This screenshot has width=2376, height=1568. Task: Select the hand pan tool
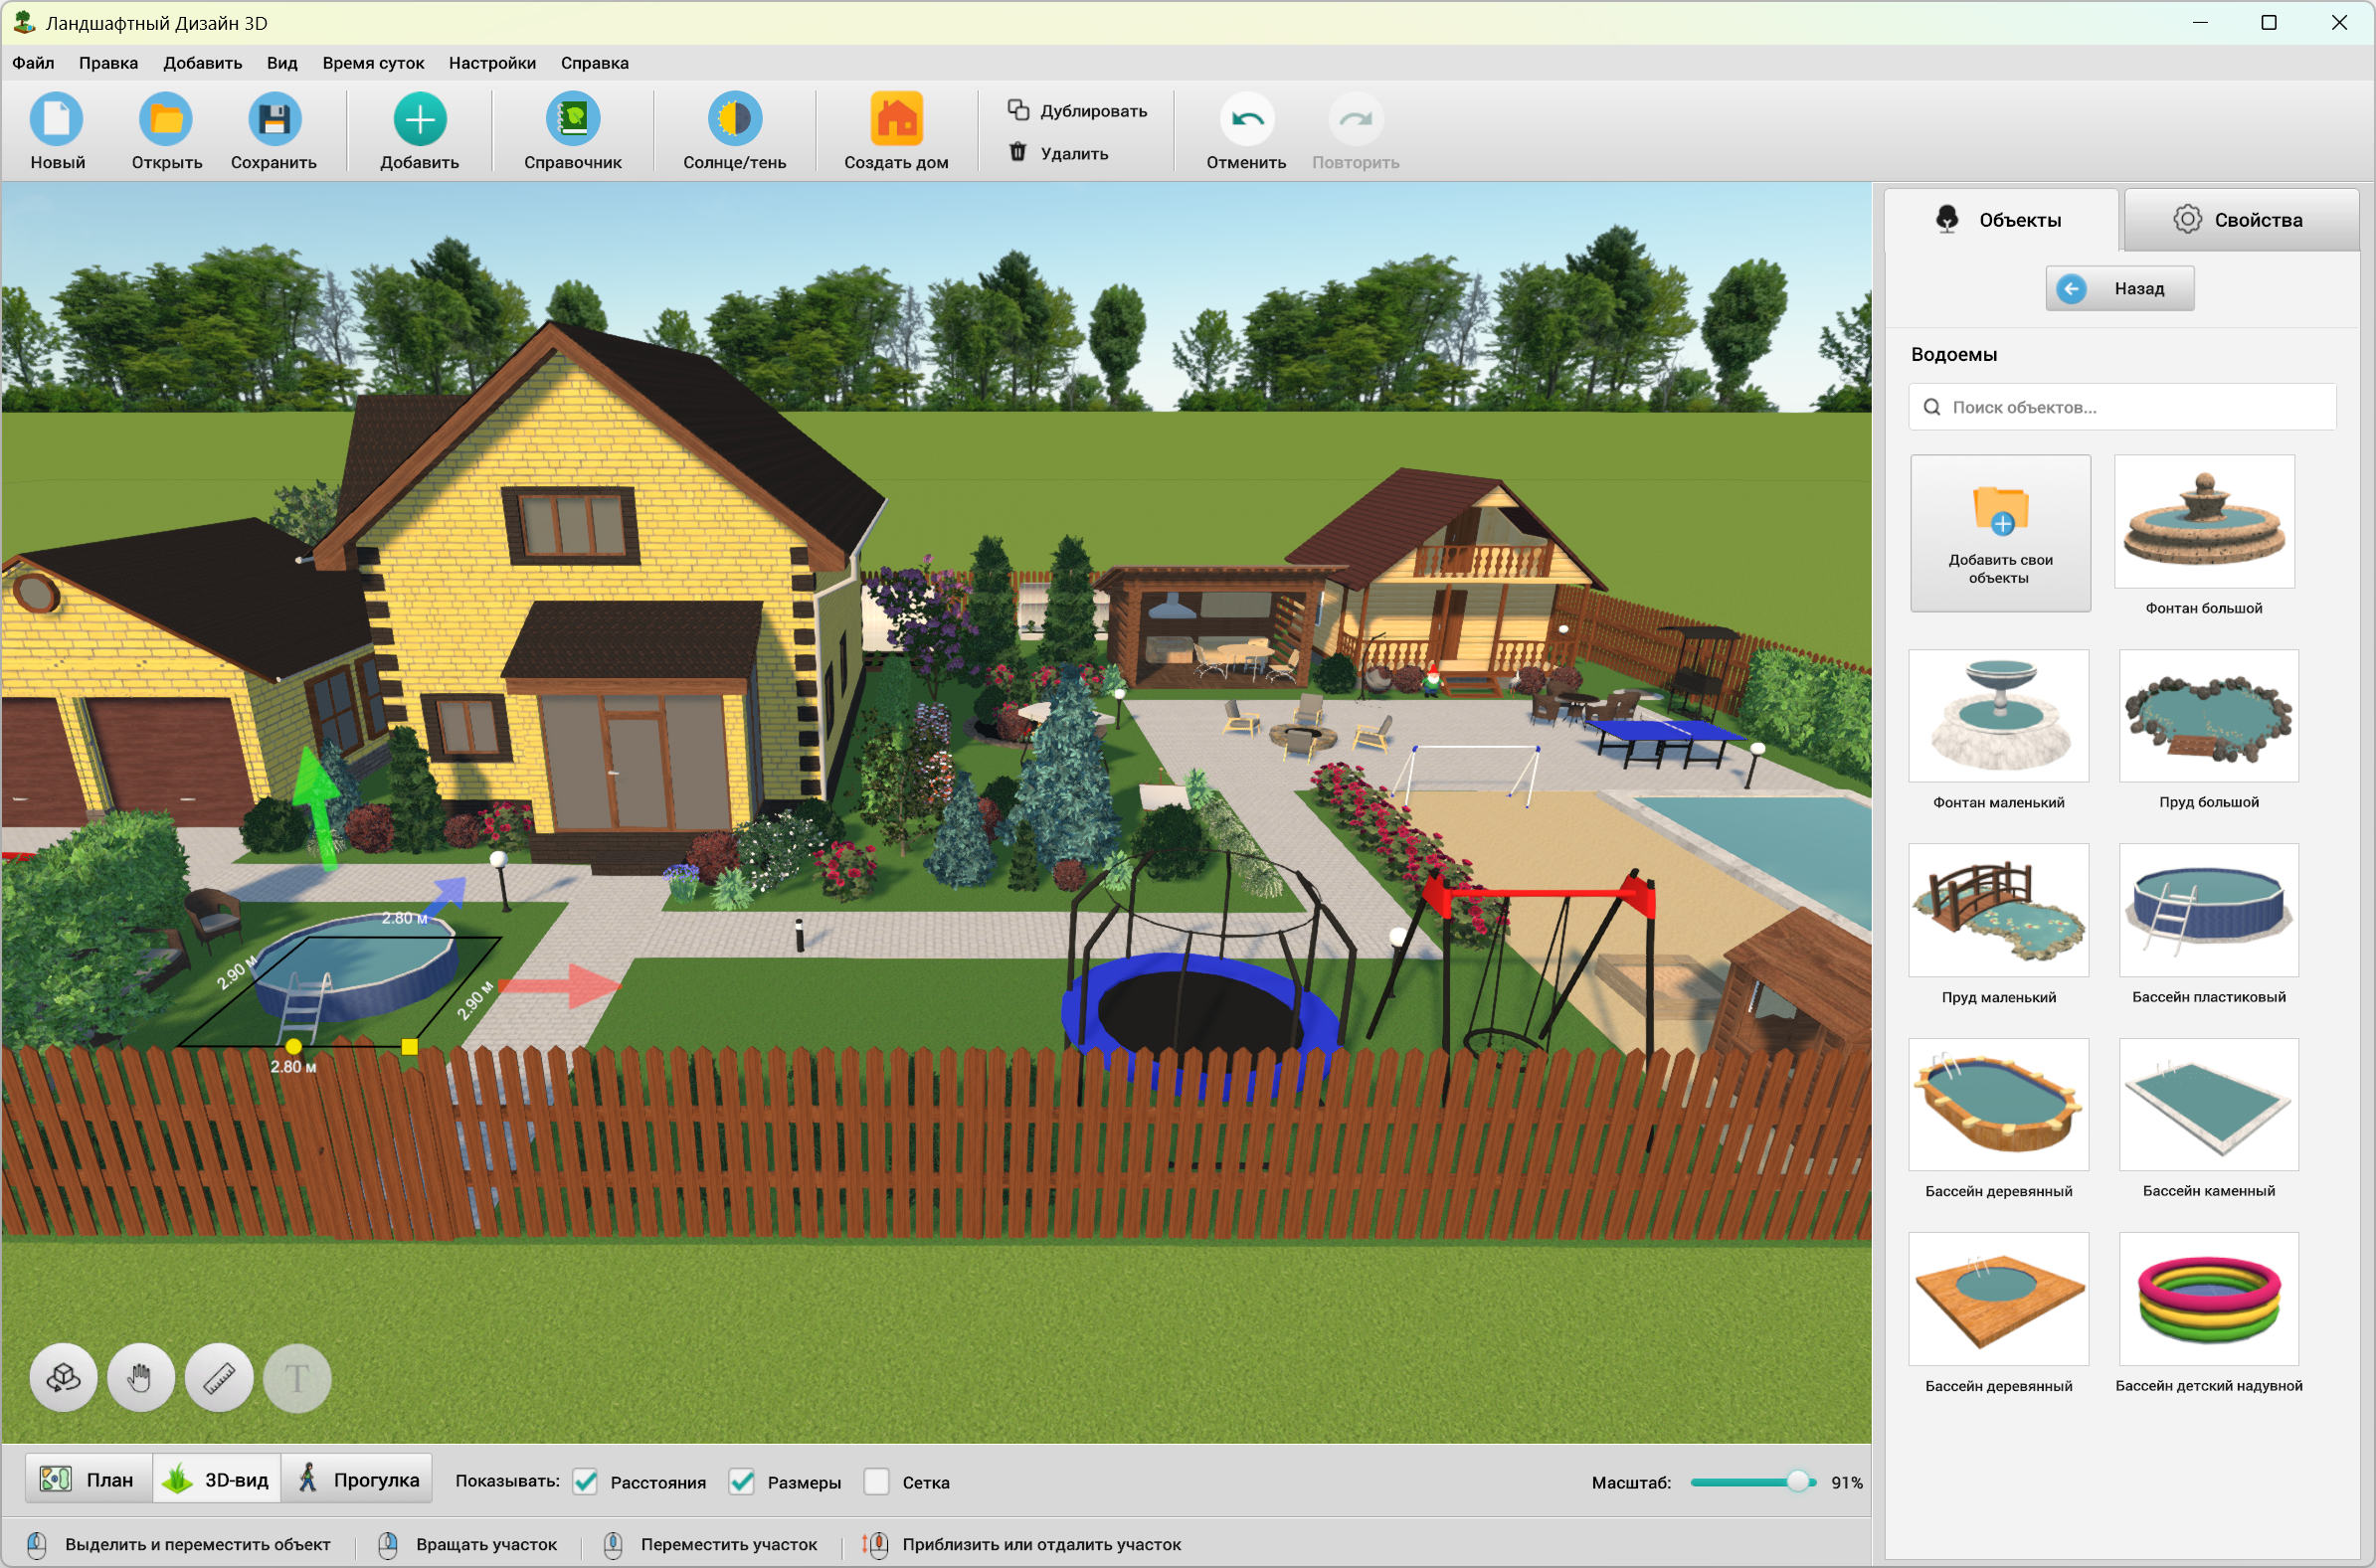point(141,1379)
